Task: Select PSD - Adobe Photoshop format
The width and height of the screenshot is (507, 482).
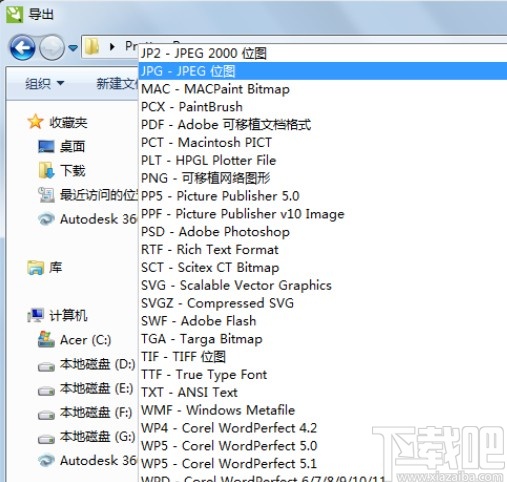Action: pos(322,232)
